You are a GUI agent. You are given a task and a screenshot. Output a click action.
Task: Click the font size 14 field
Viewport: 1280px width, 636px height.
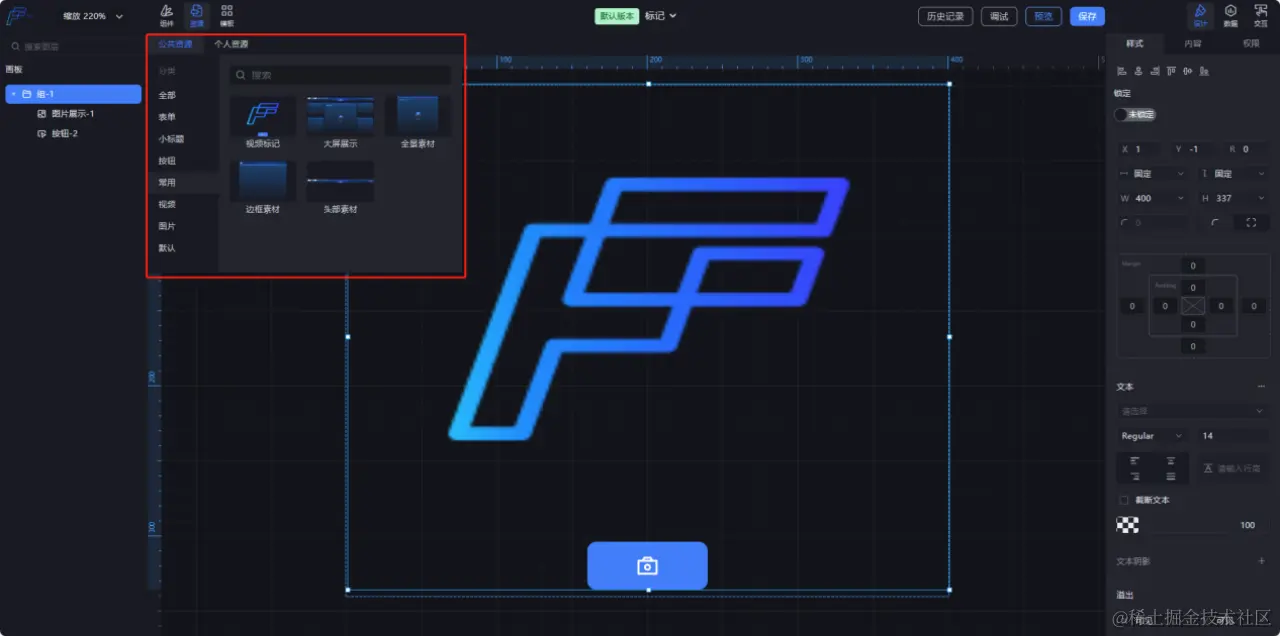tap(1233, 436)
